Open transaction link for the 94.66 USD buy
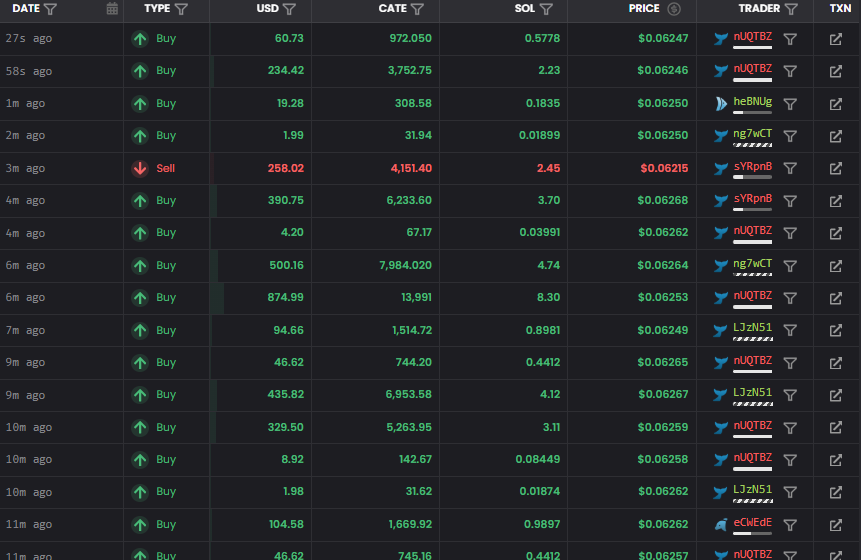Viewport: 861px width, 560px height. coord(836,330)
